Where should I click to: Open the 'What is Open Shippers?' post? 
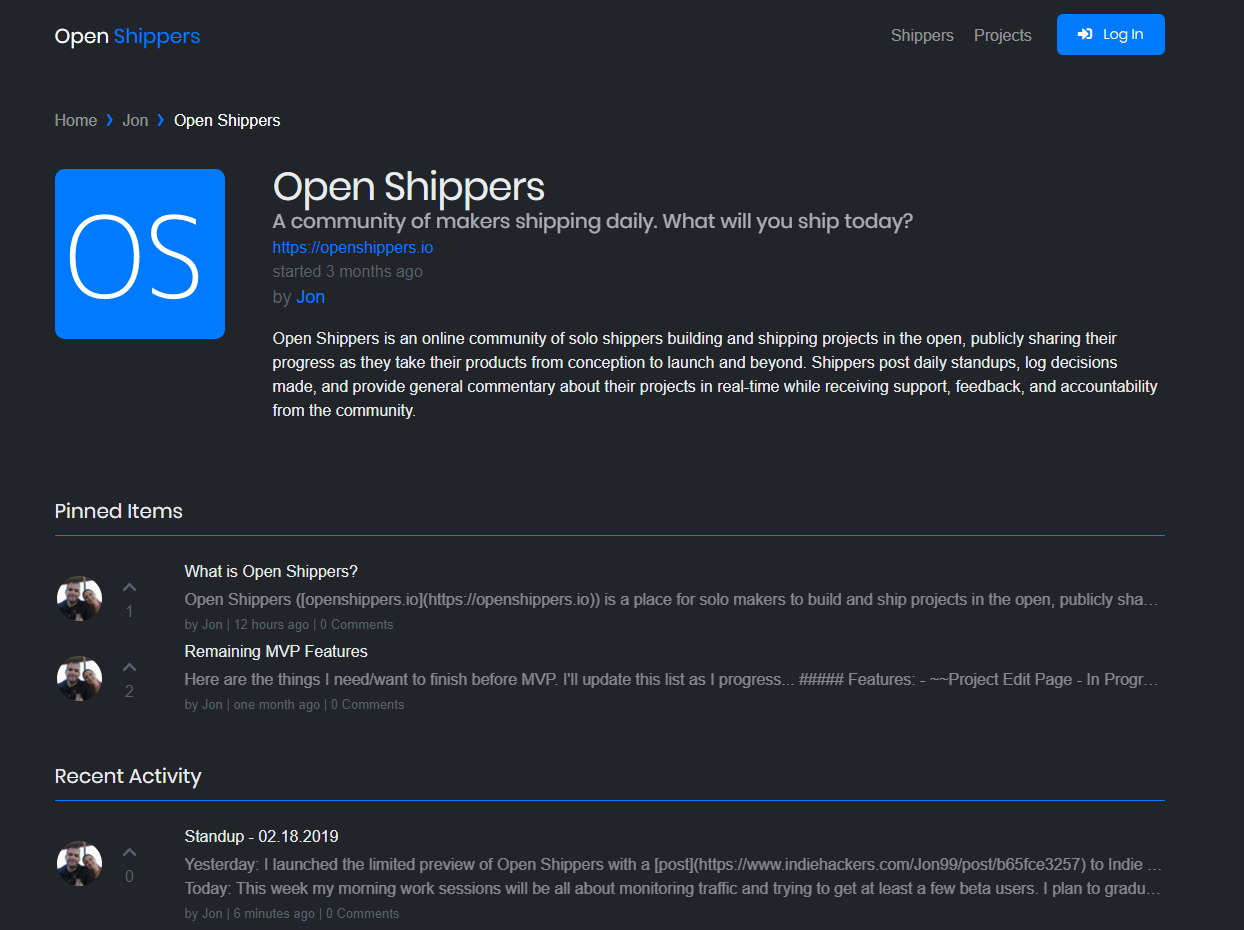click(x=271, y=571)
